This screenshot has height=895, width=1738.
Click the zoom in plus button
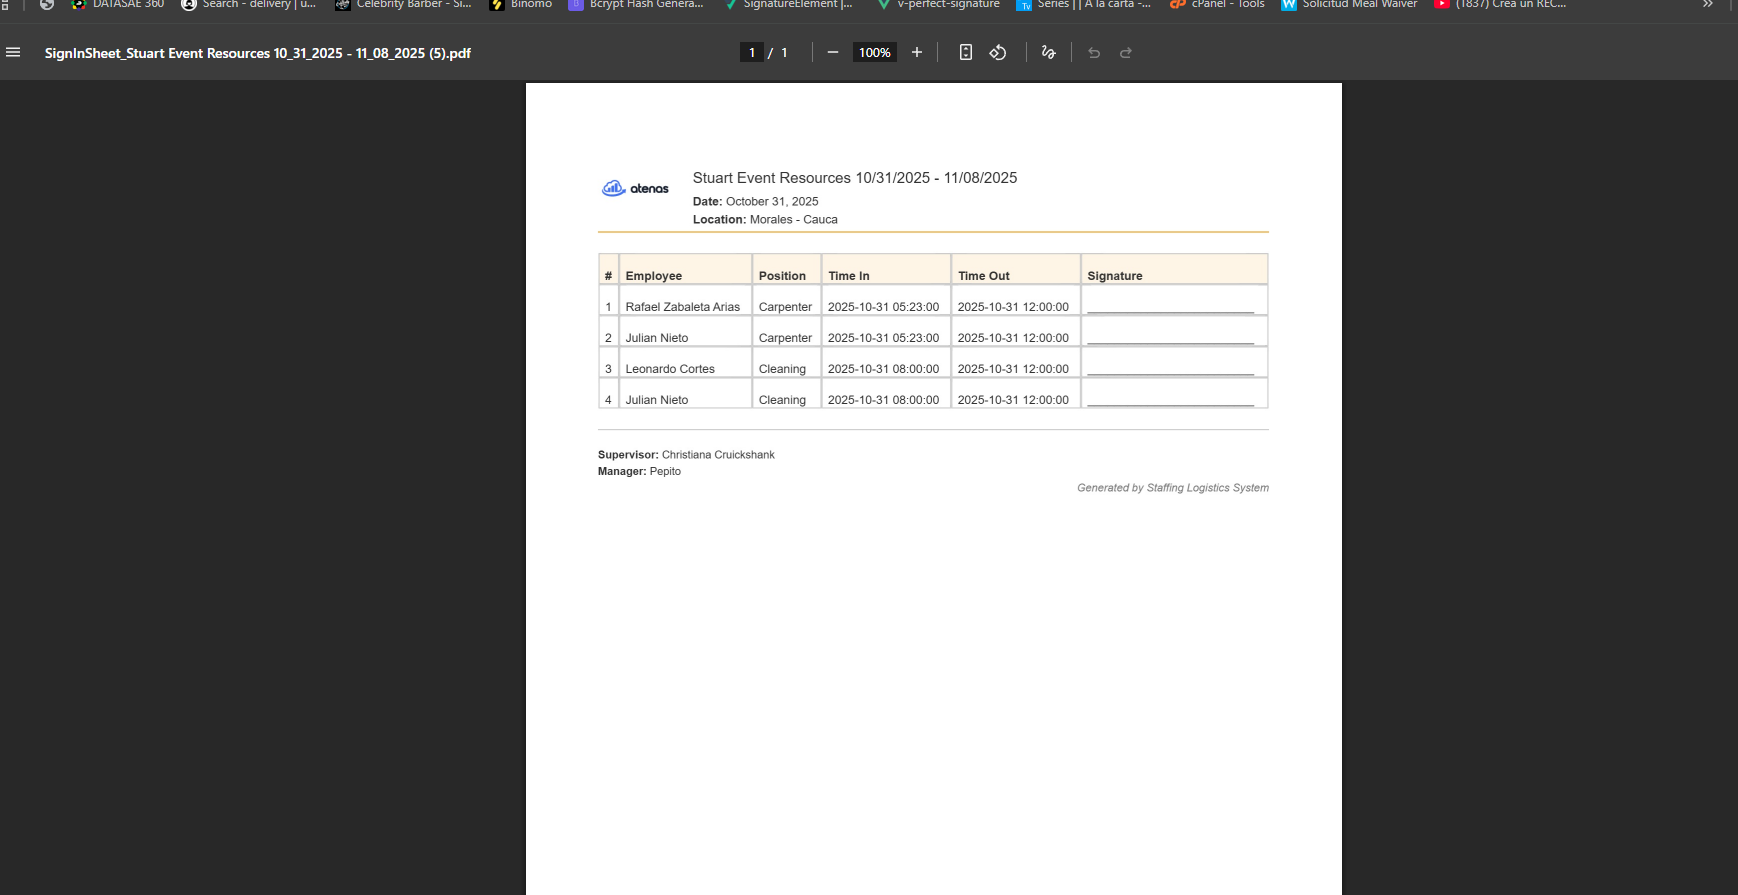coord(916,53)
